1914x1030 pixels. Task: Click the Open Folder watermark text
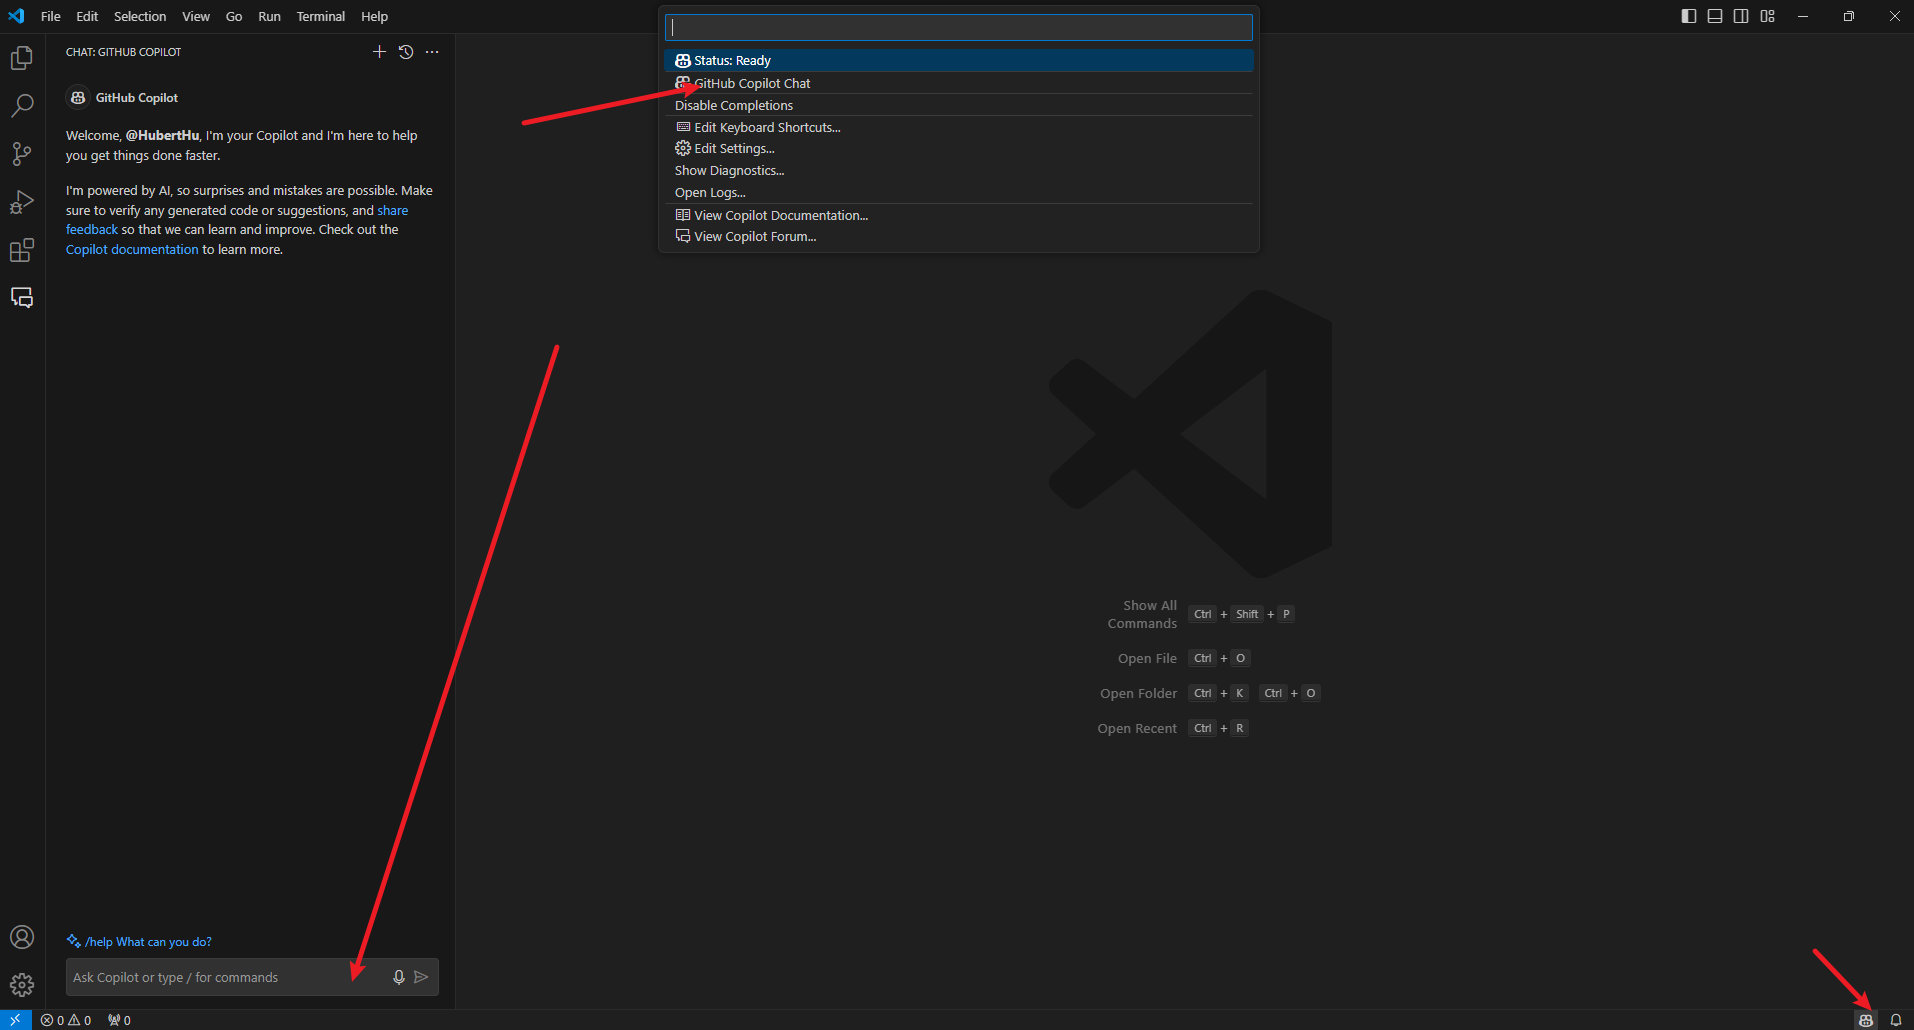pyautogui.click(x=1138, y=693)
